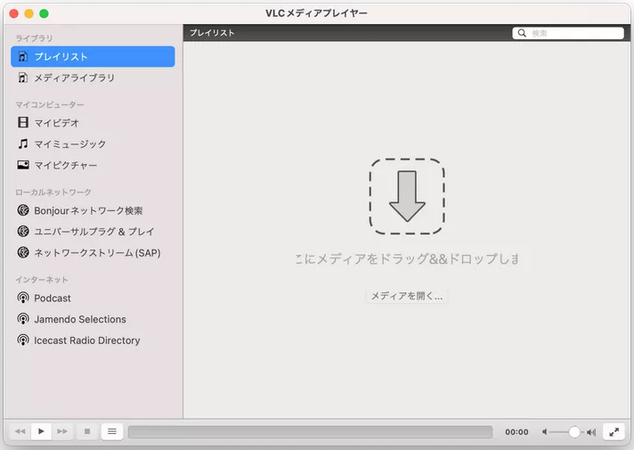Stop playback with the square stop button
This screenshot has height=450, width=634.
tap(87, 431)
